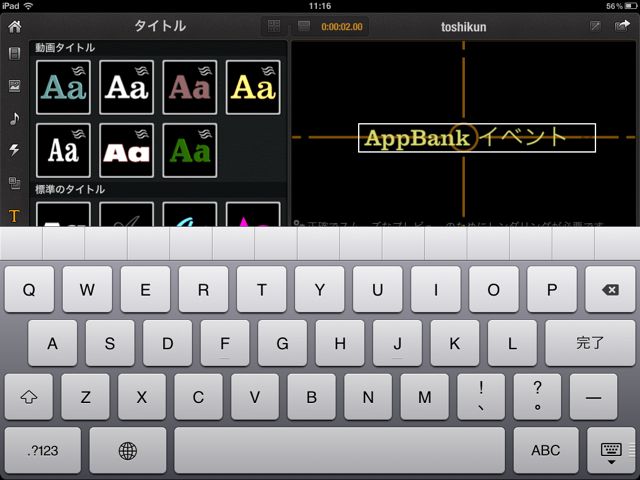Switch to timeline view icon

pos(304,27)
